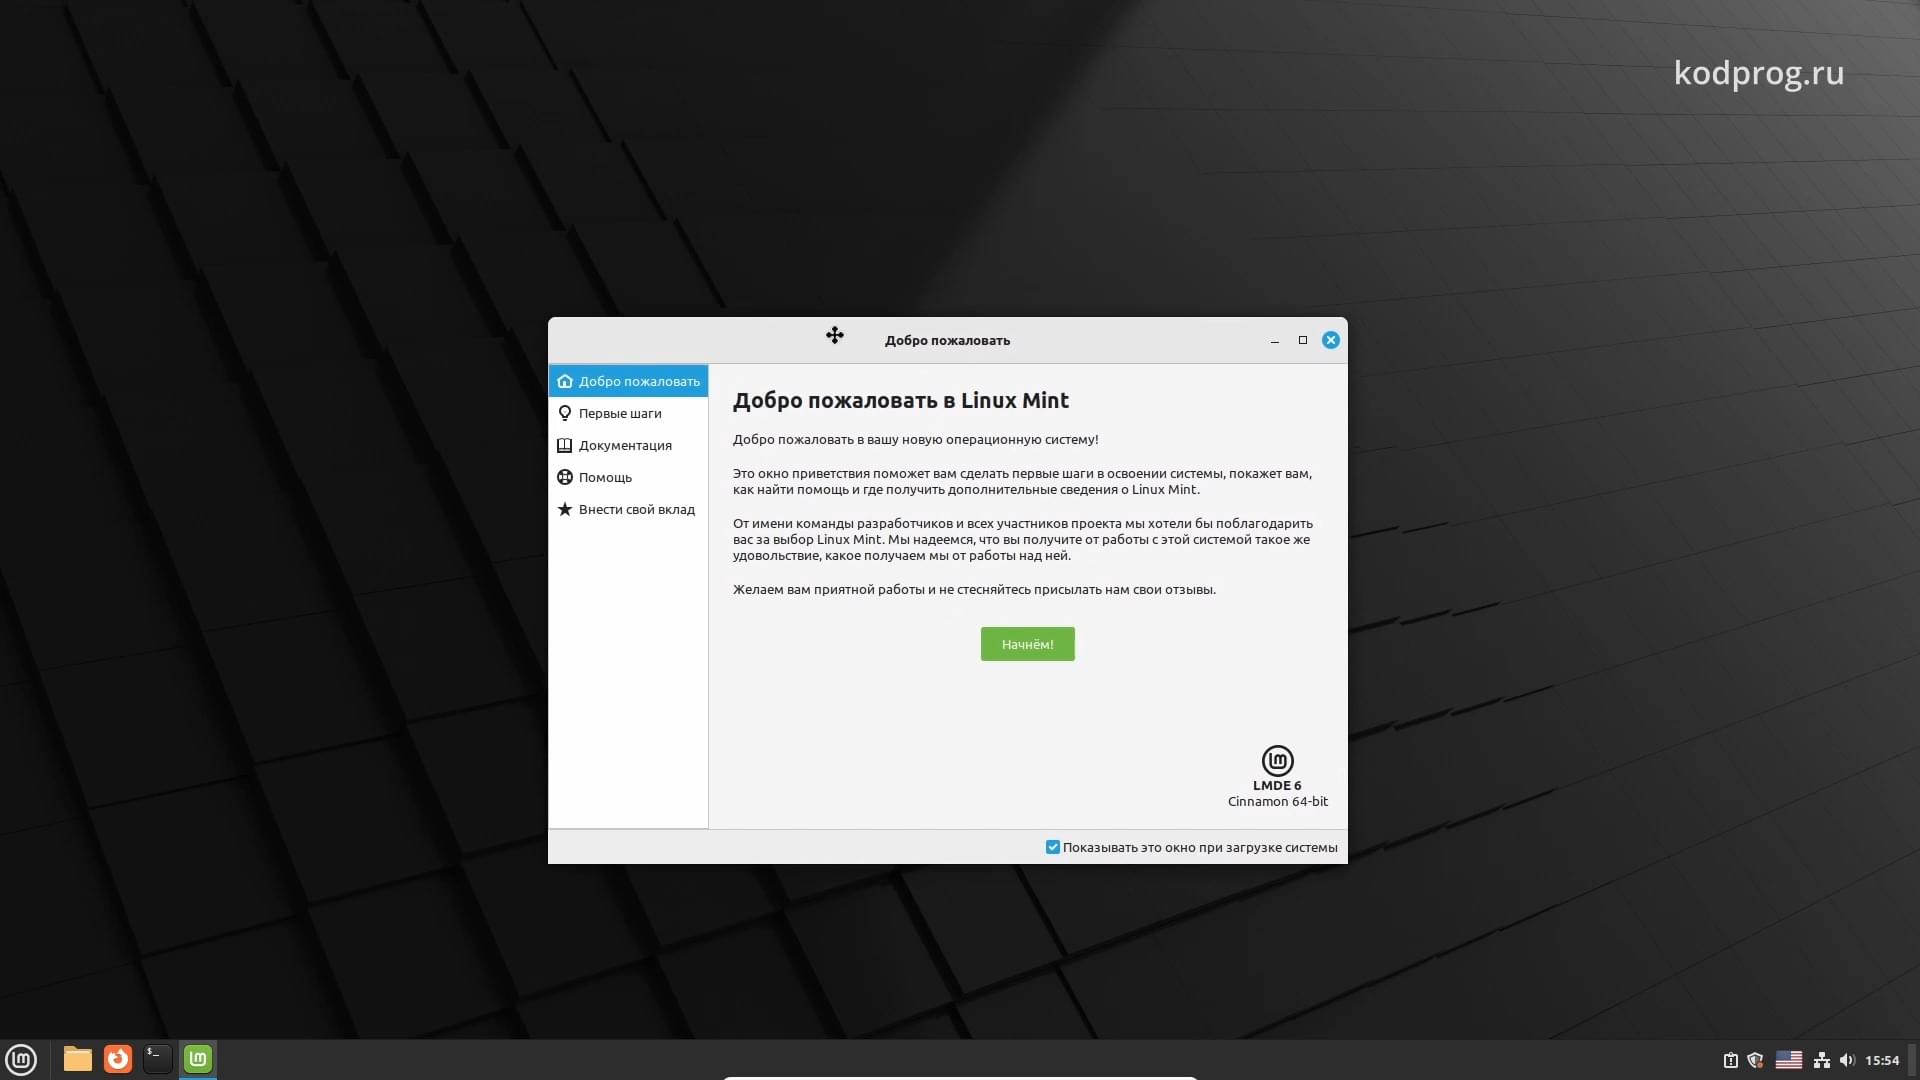Open the 15:54 clock calendar
The height and width of the screenshot is (1080, 1920).
pos(1882,1060)
